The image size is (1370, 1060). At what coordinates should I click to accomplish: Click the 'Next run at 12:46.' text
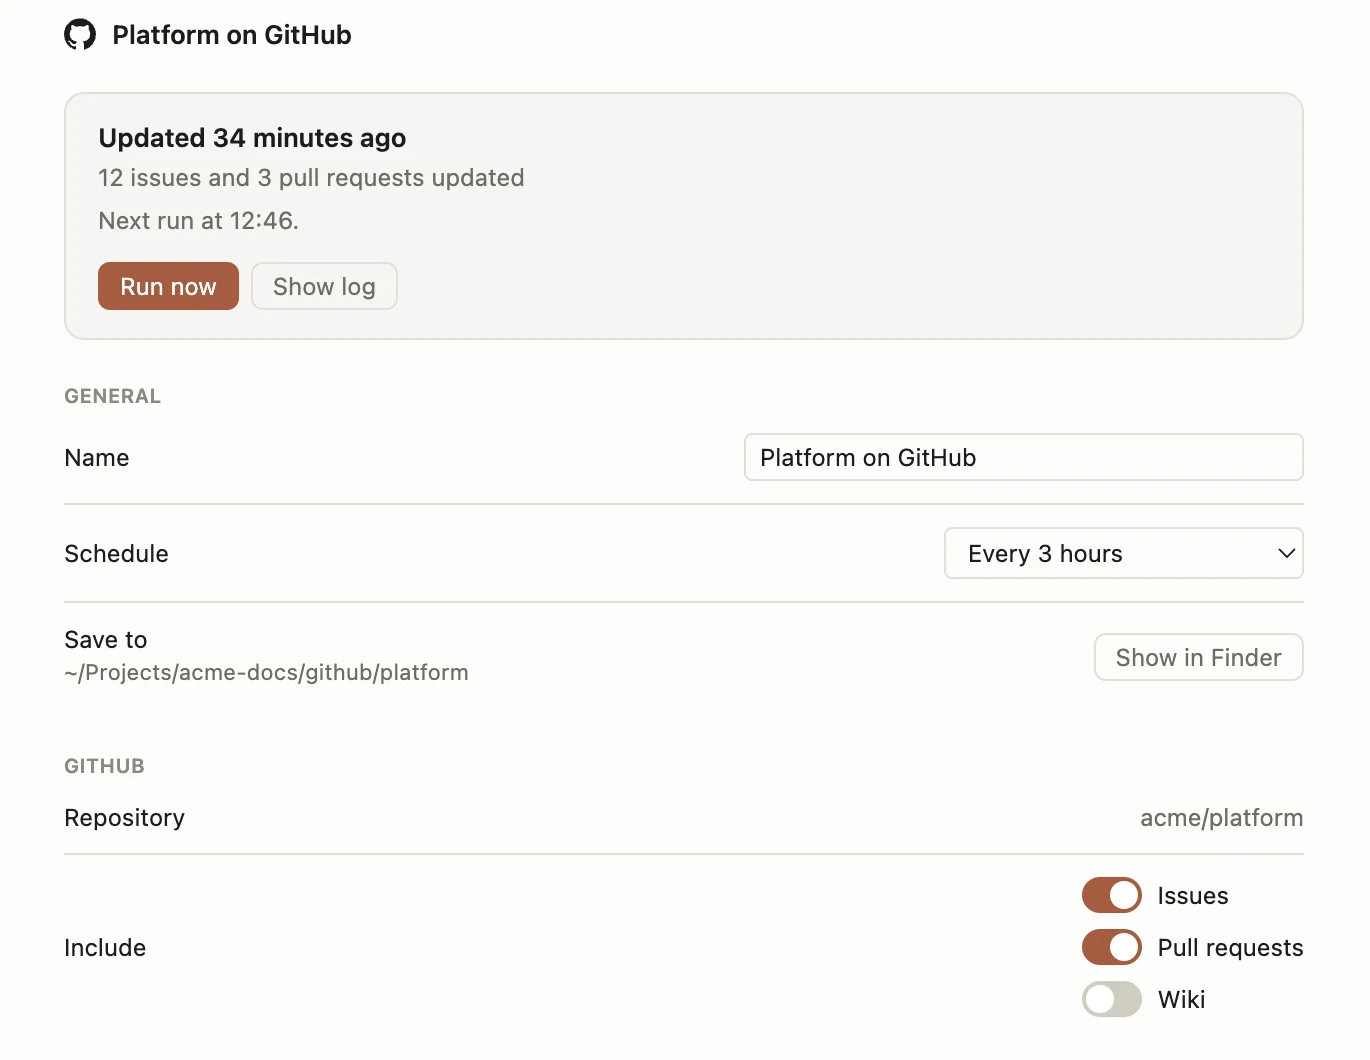198,221
